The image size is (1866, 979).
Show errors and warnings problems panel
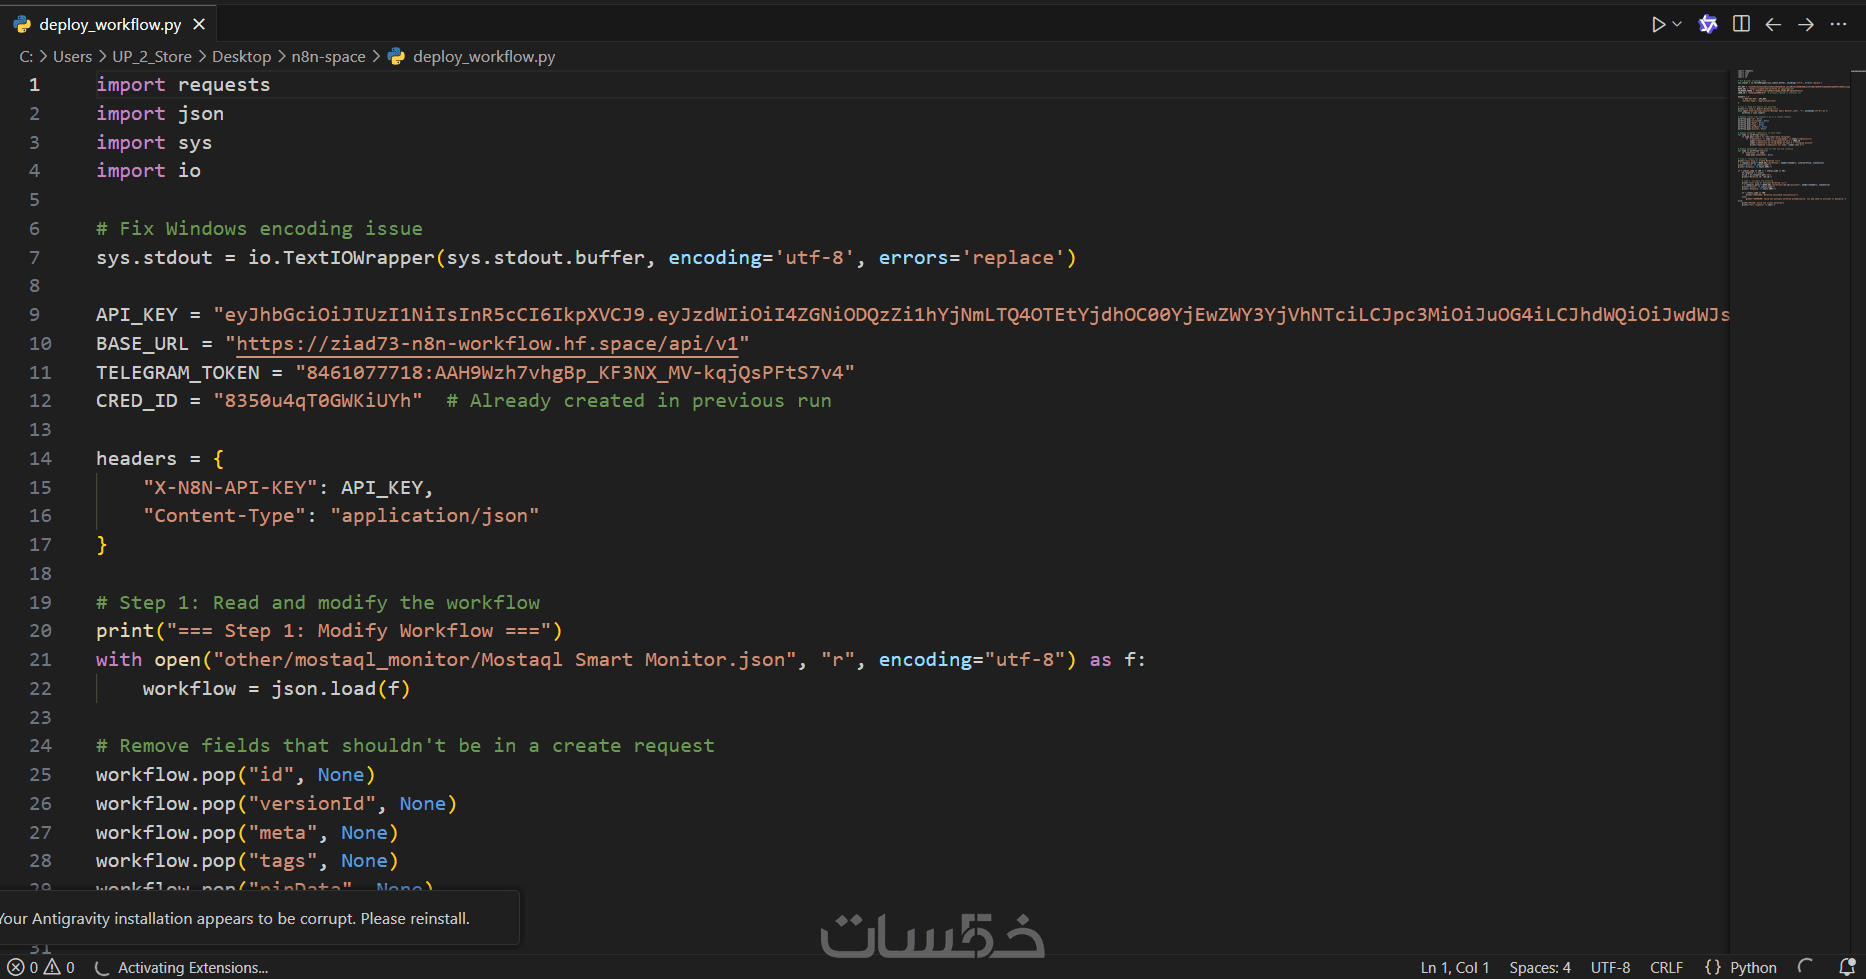pyautogui.click(x=41, y=967)
